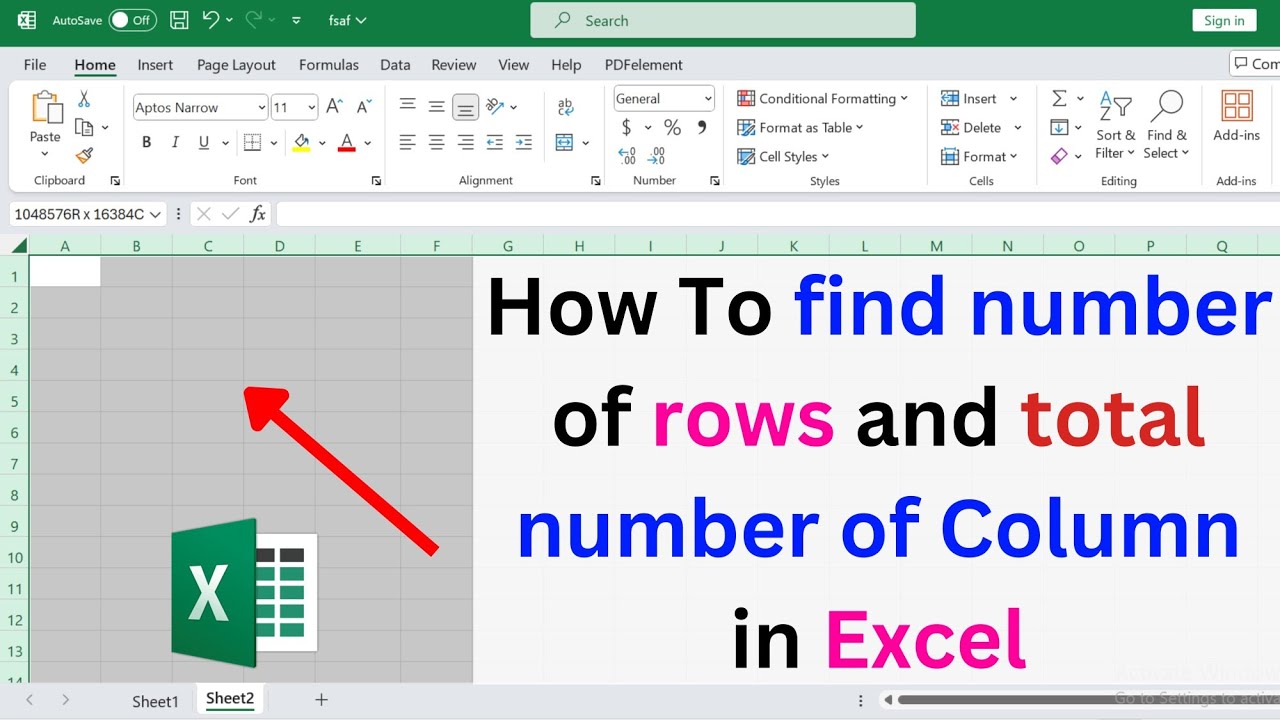Click the Copy icon
Image resolution: width=1280 pixels, height=720 pixels.
[84, 127]
